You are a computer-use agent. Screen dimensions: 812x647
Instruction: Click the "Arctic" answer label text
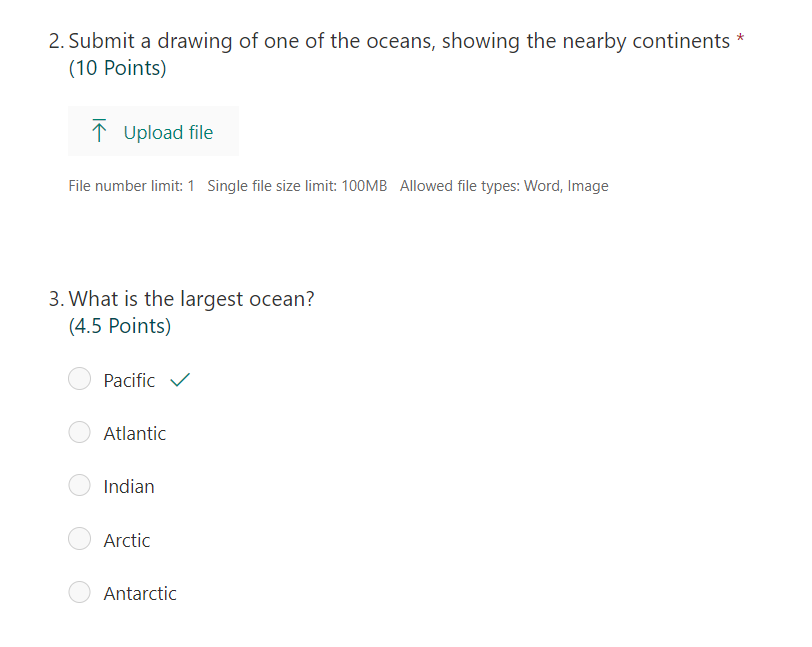pyautogui.click(x=127, y=540)
